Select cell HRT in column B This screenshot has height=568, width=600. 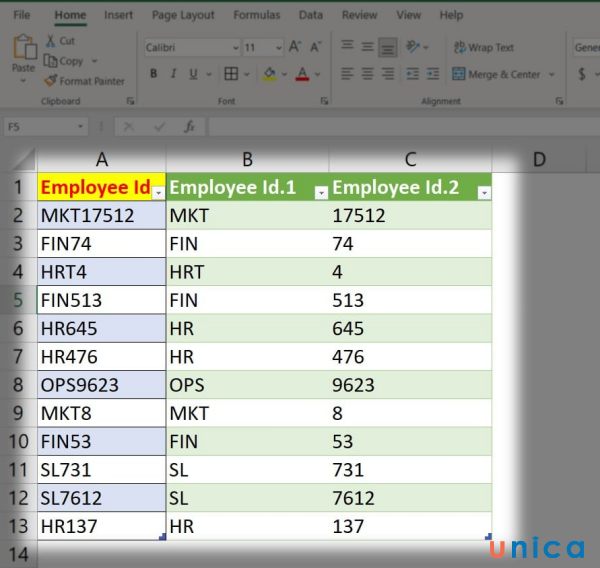[247, 272]
